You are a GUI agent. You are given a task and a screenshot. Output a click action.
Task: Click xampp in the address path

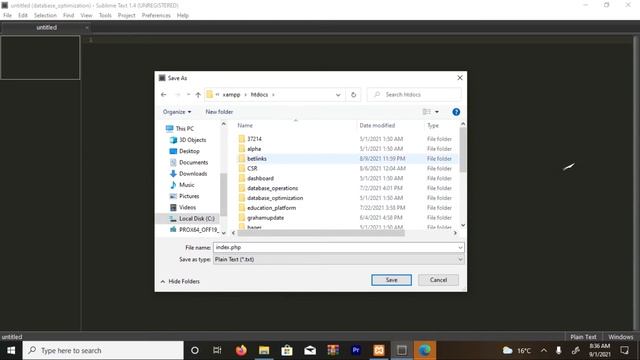pos(231,95)
